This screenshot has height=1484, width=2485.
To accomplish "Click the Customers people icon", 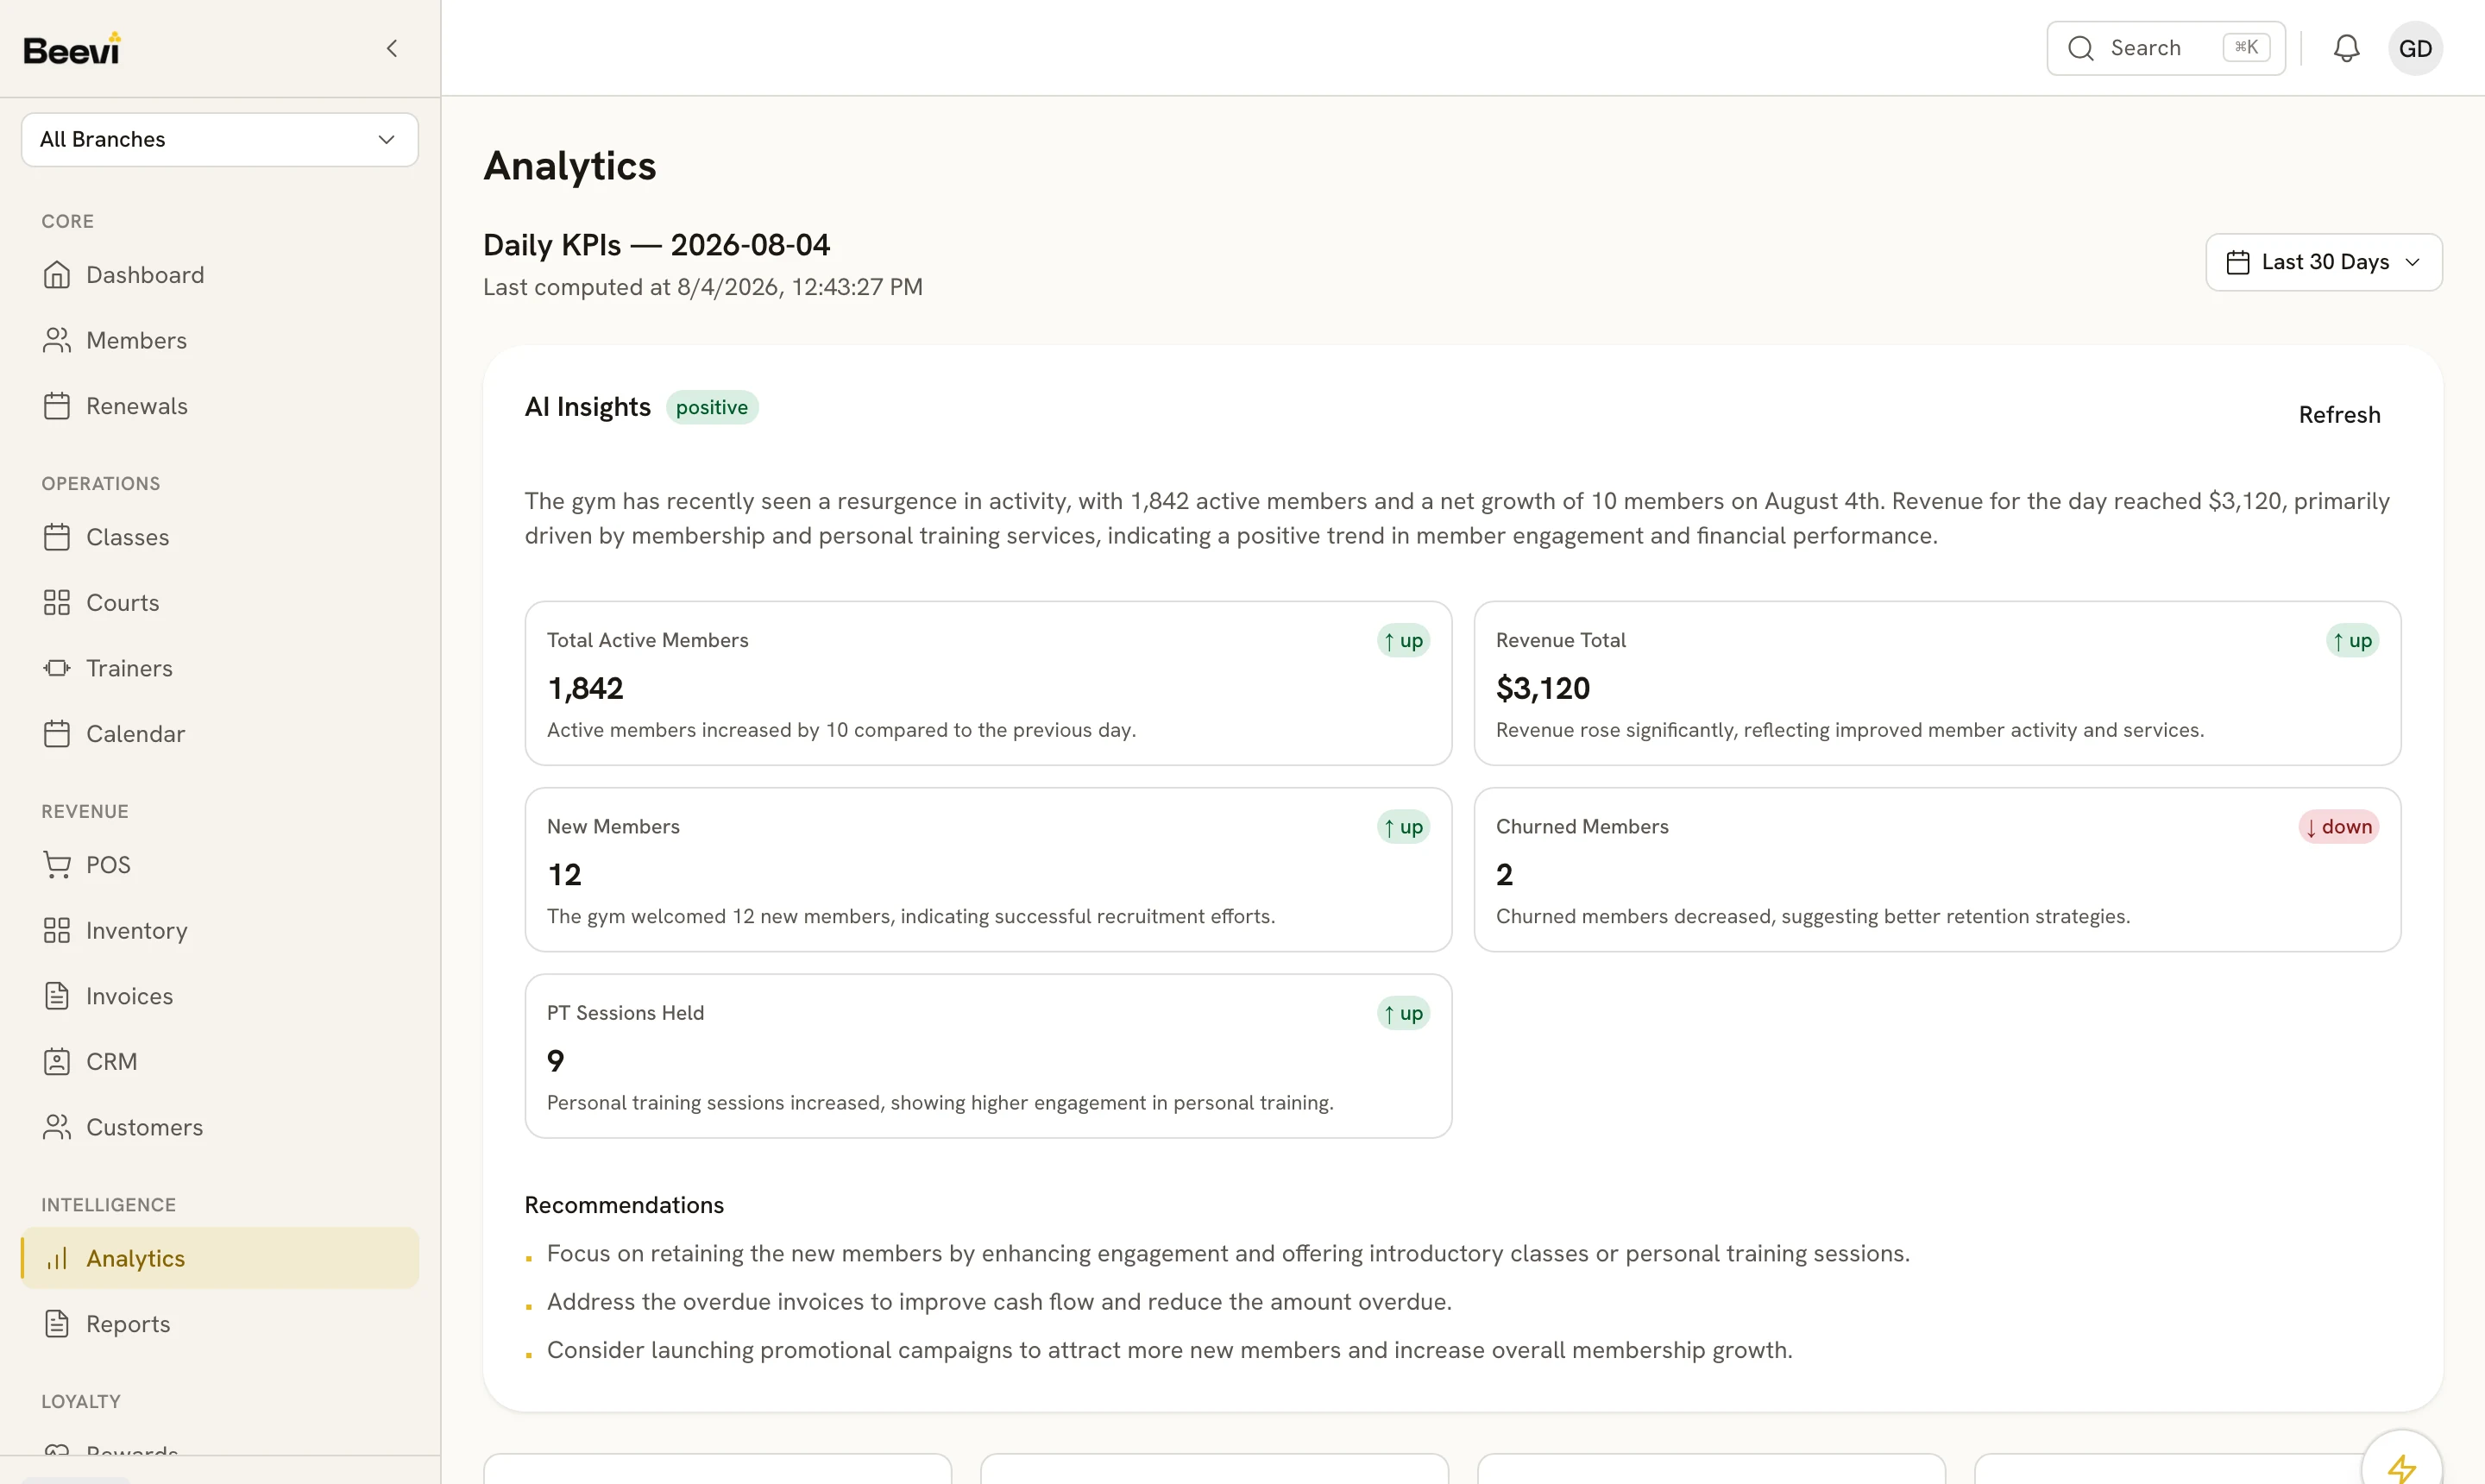I will point(57,1127).
